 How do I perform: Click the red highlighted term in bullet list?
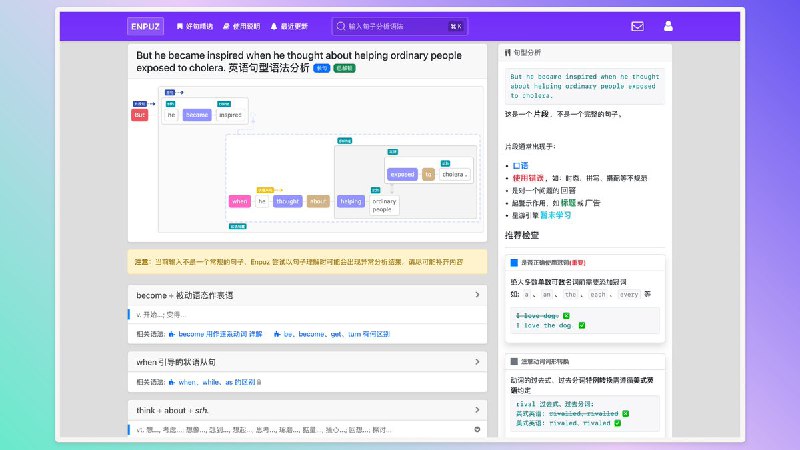point(528,178)
